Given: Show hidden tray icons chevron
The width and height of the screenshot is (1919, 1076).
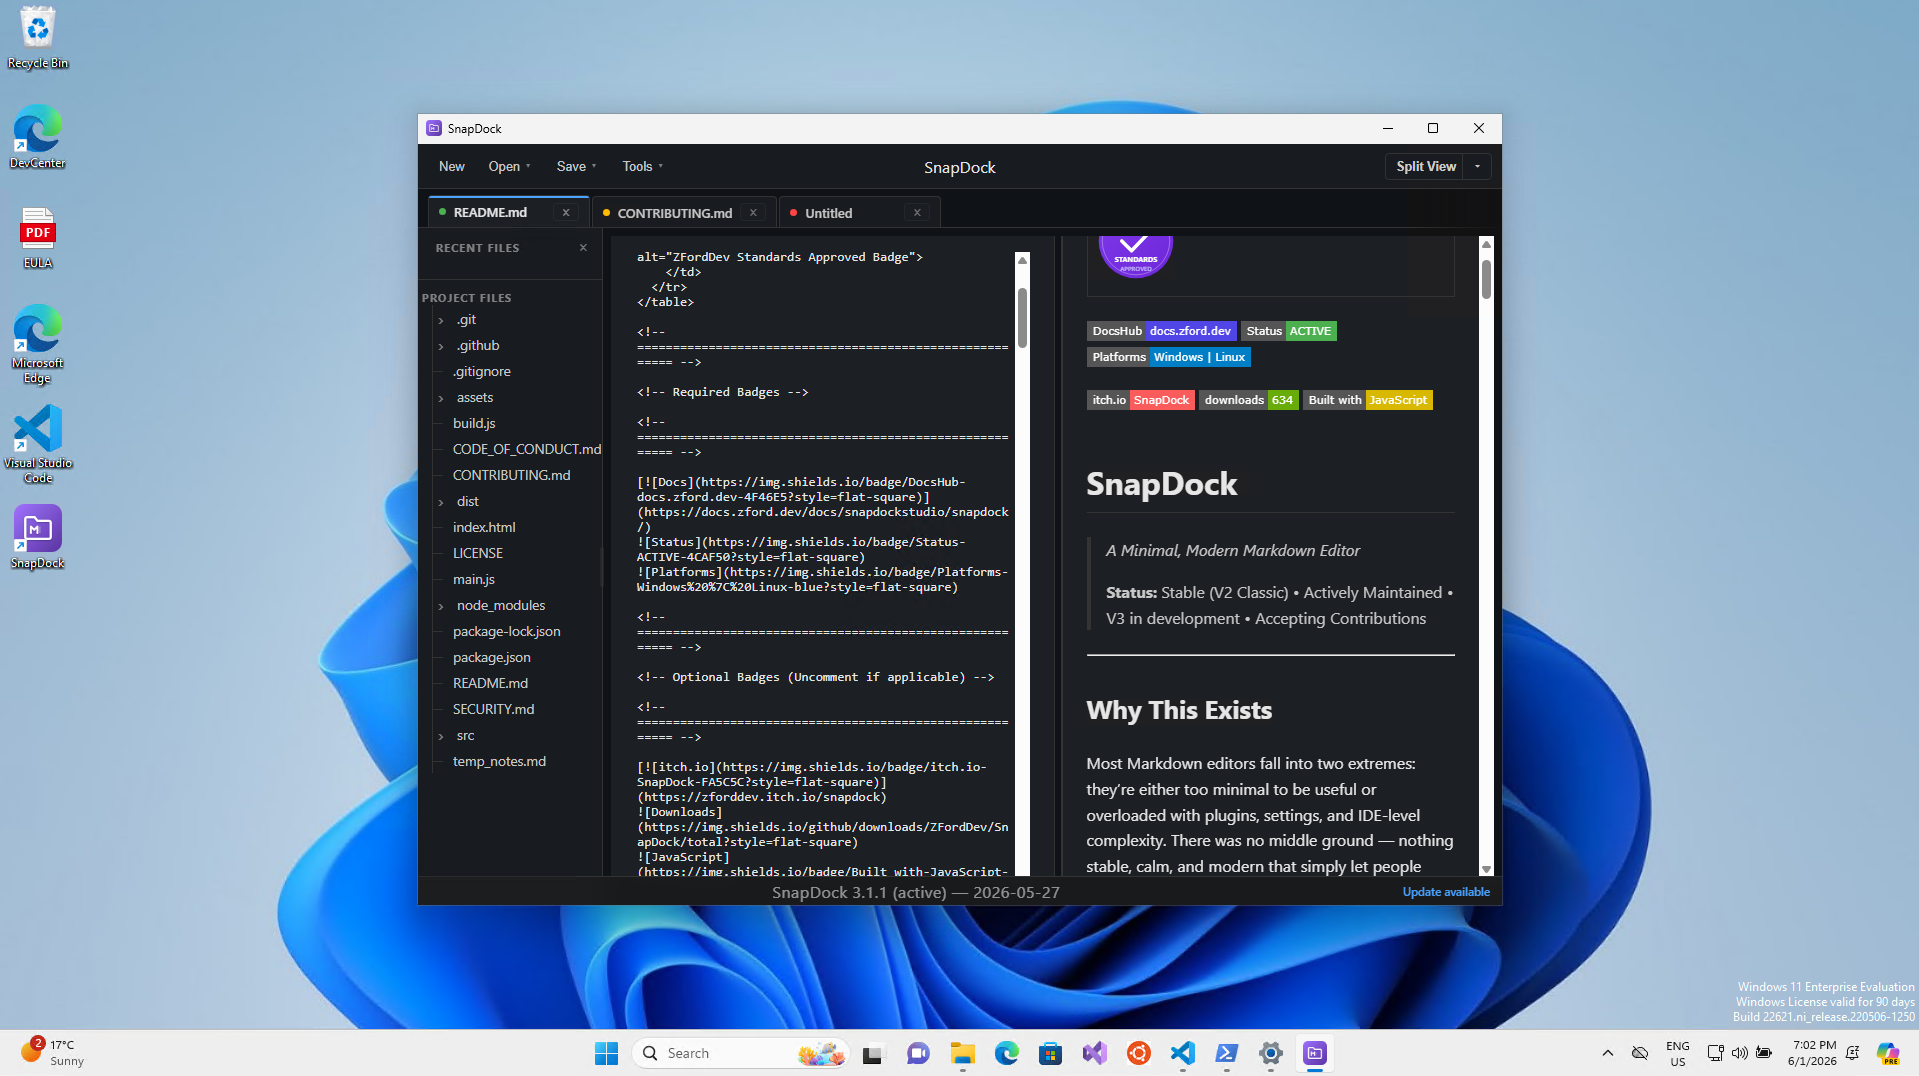Looking at the screenshot, I should pyautogui.click(x=1607, y=1053).
